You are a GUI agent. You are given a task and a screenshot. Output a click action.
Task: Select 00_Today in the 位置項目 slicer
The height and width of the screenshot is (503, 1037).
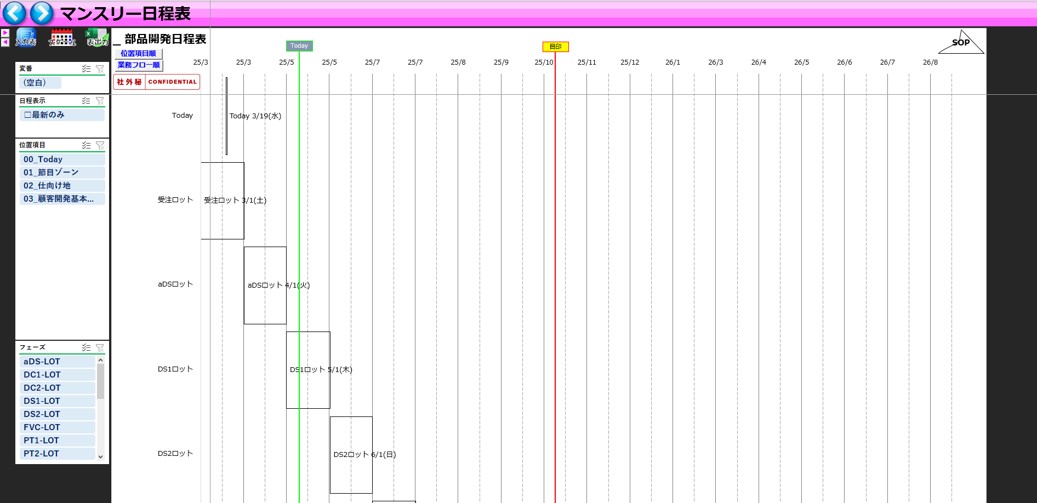pyautogui.click(x=62, y=159)
